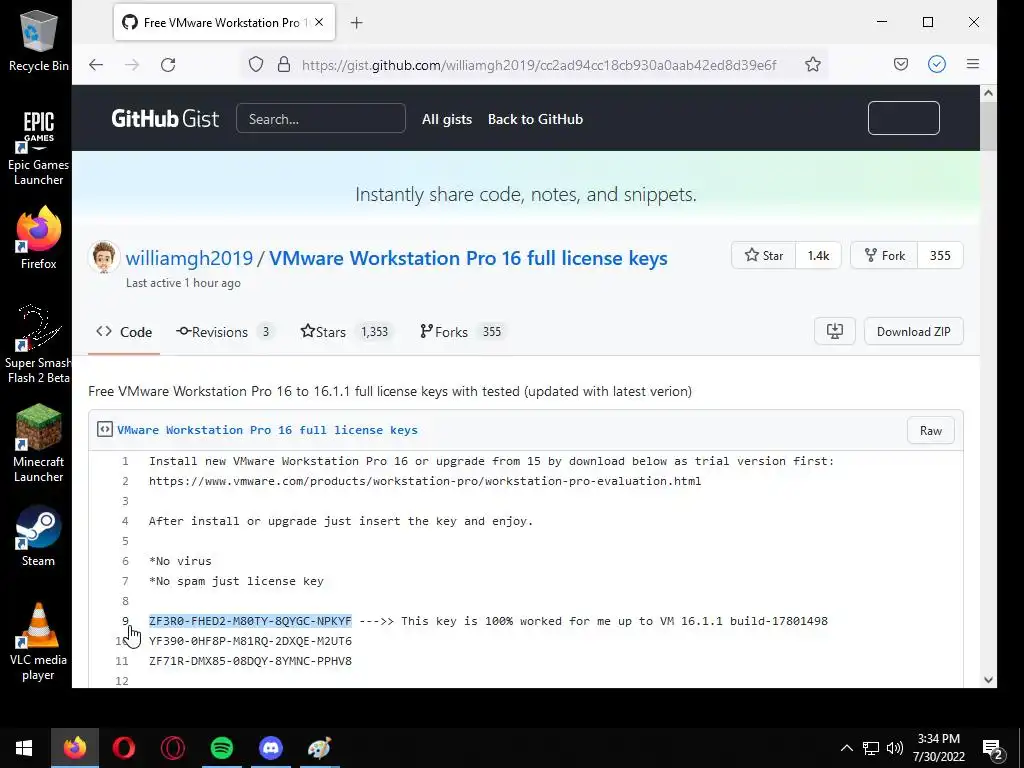Viewport: 1024px width, 768px height.
Task: Launch Epic Games Launcher from desktop
Action: click(x=39, y=148)
